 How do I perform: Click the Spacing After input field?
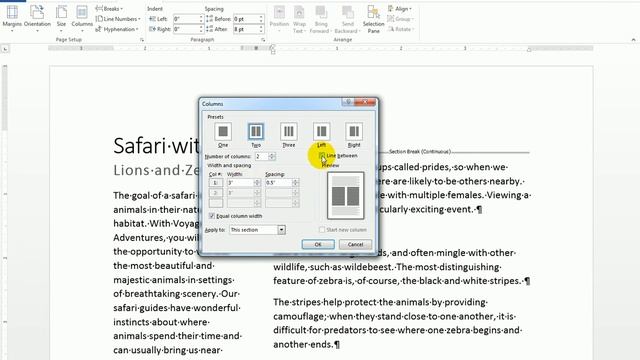(246, 29)
